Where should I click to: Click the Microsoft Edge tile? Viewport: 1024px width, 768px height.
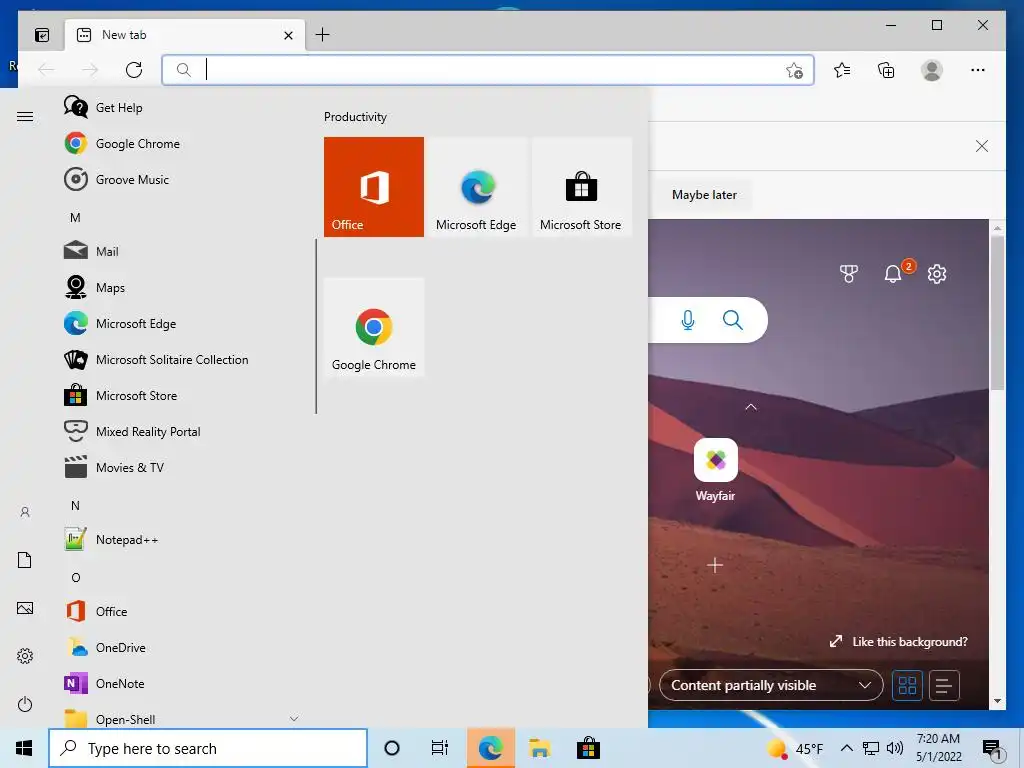click(x=477, y=187)
